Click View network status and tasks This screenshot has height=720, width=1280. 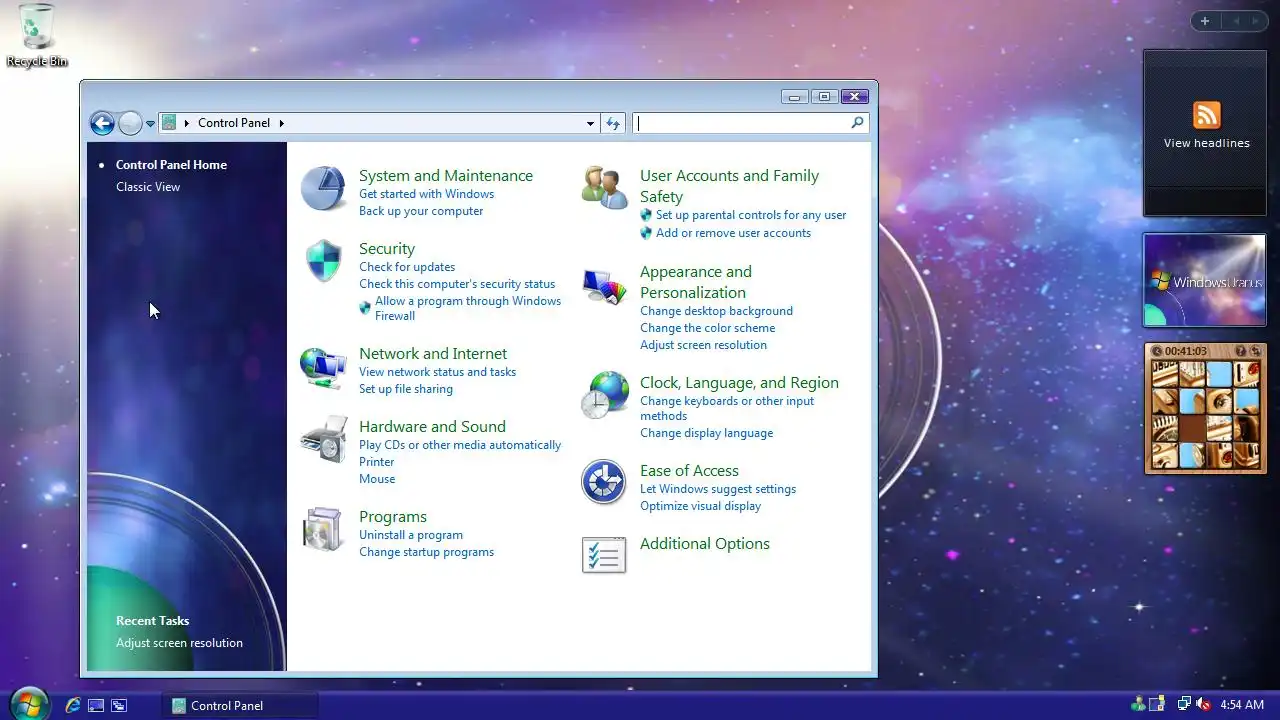pos(437,372)
